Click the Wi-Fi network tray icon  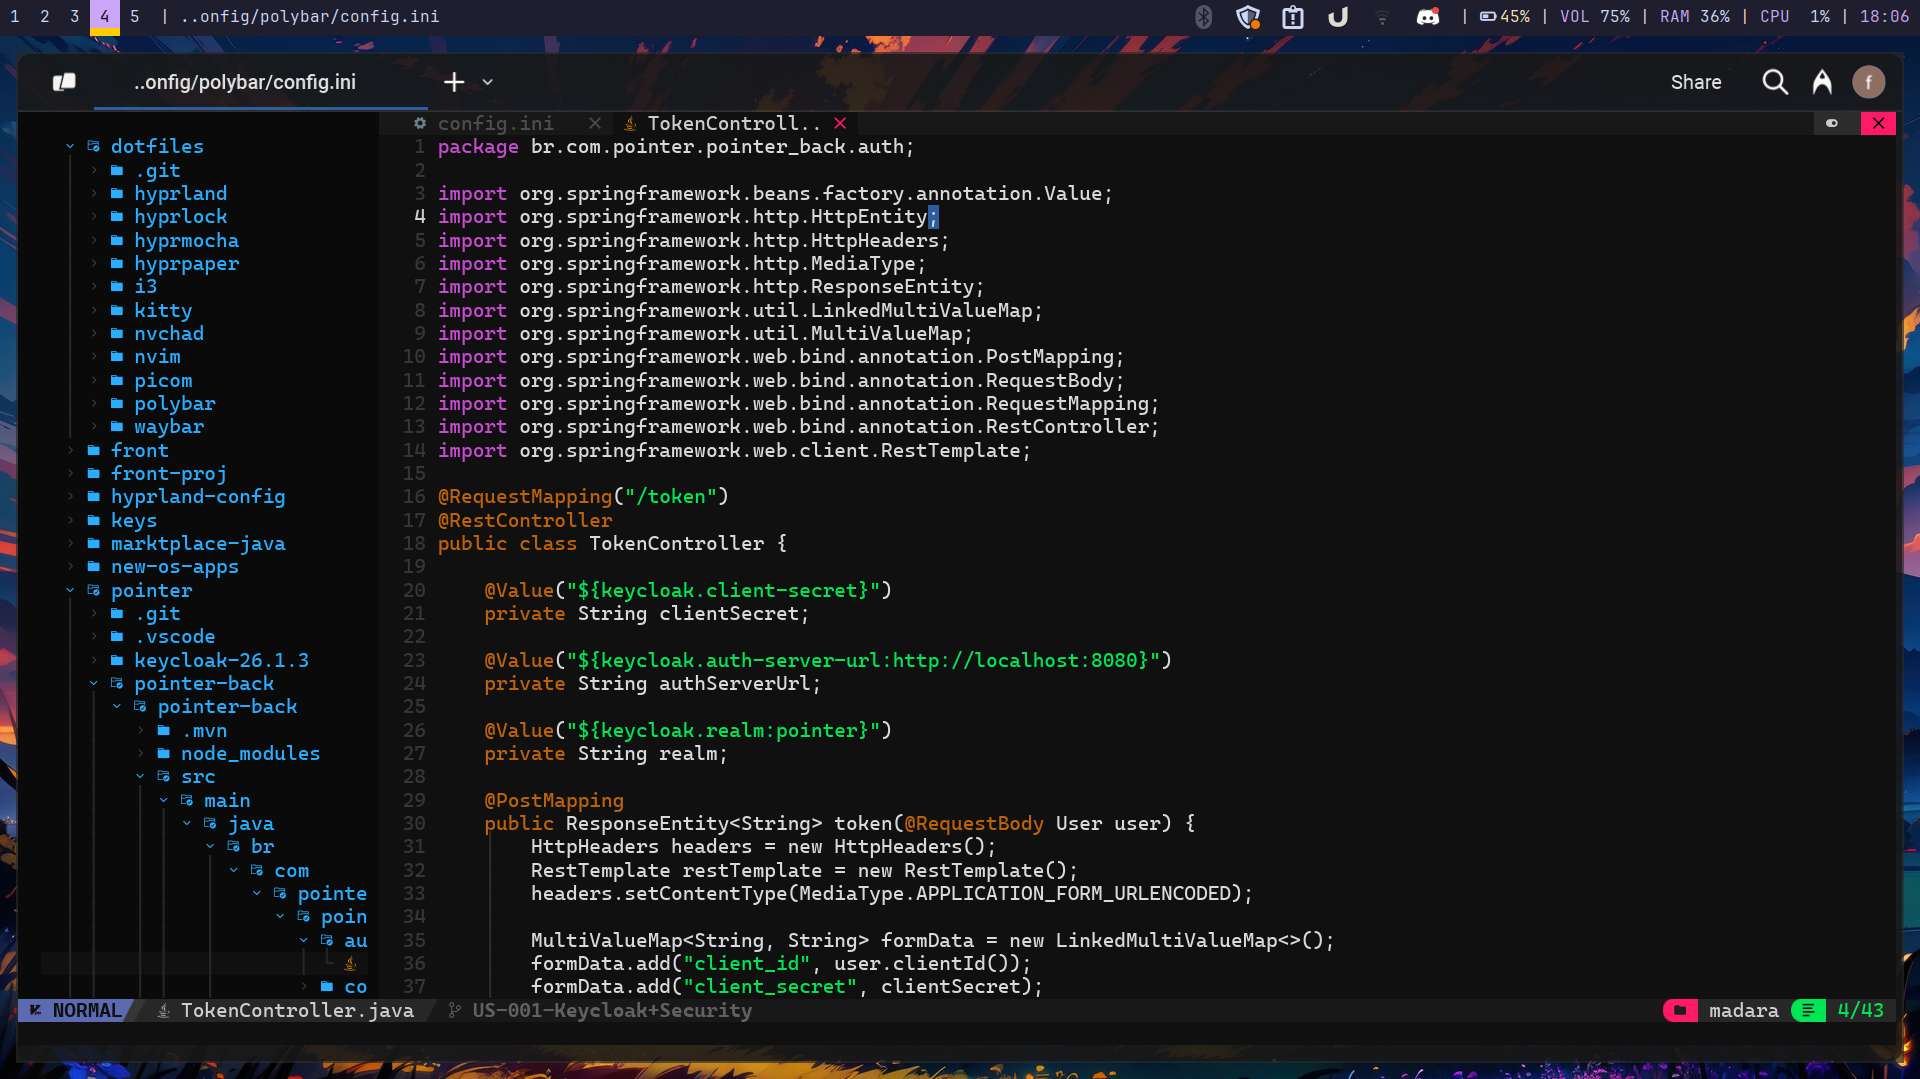pos(1382,17)
